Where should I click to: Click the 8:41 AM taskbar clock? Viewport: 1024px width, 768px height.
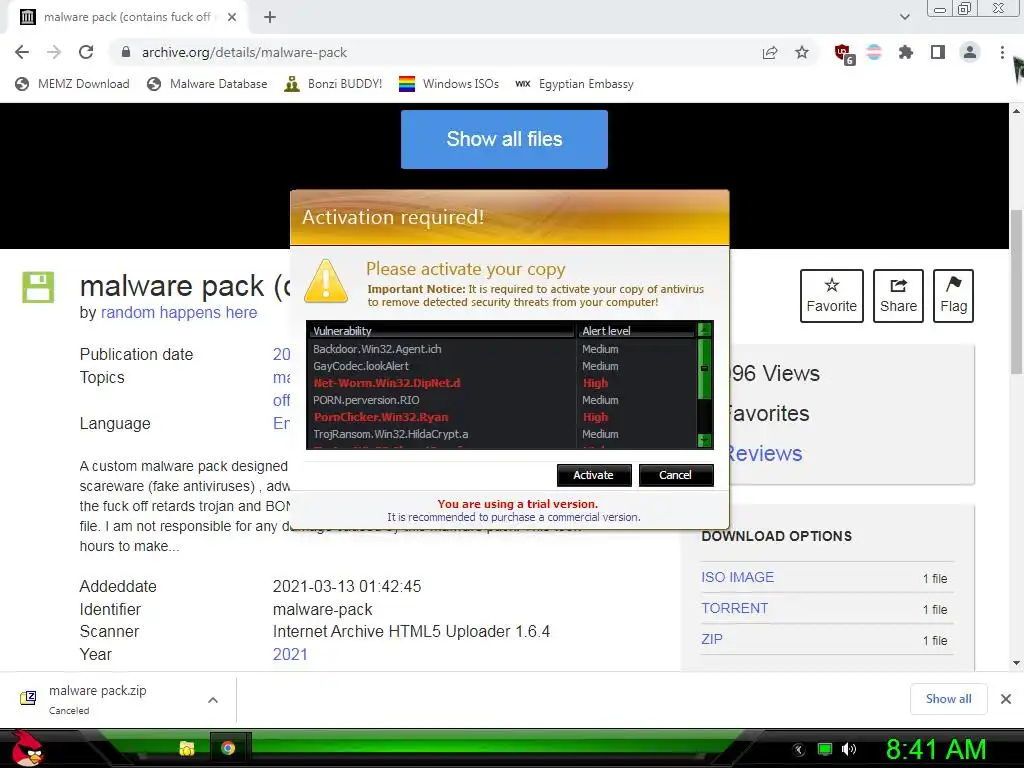(936, 749)
